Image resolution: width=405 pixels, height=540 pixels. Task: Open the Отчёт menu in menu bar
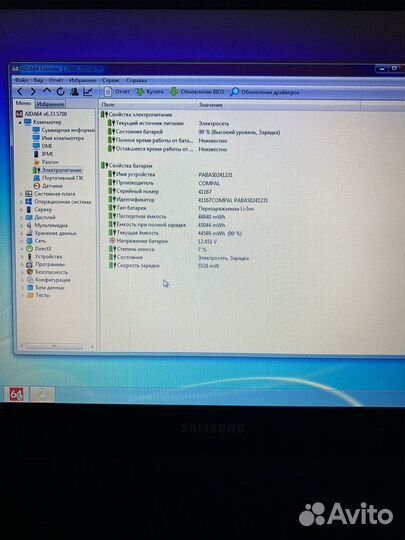(x=56, y=80)
